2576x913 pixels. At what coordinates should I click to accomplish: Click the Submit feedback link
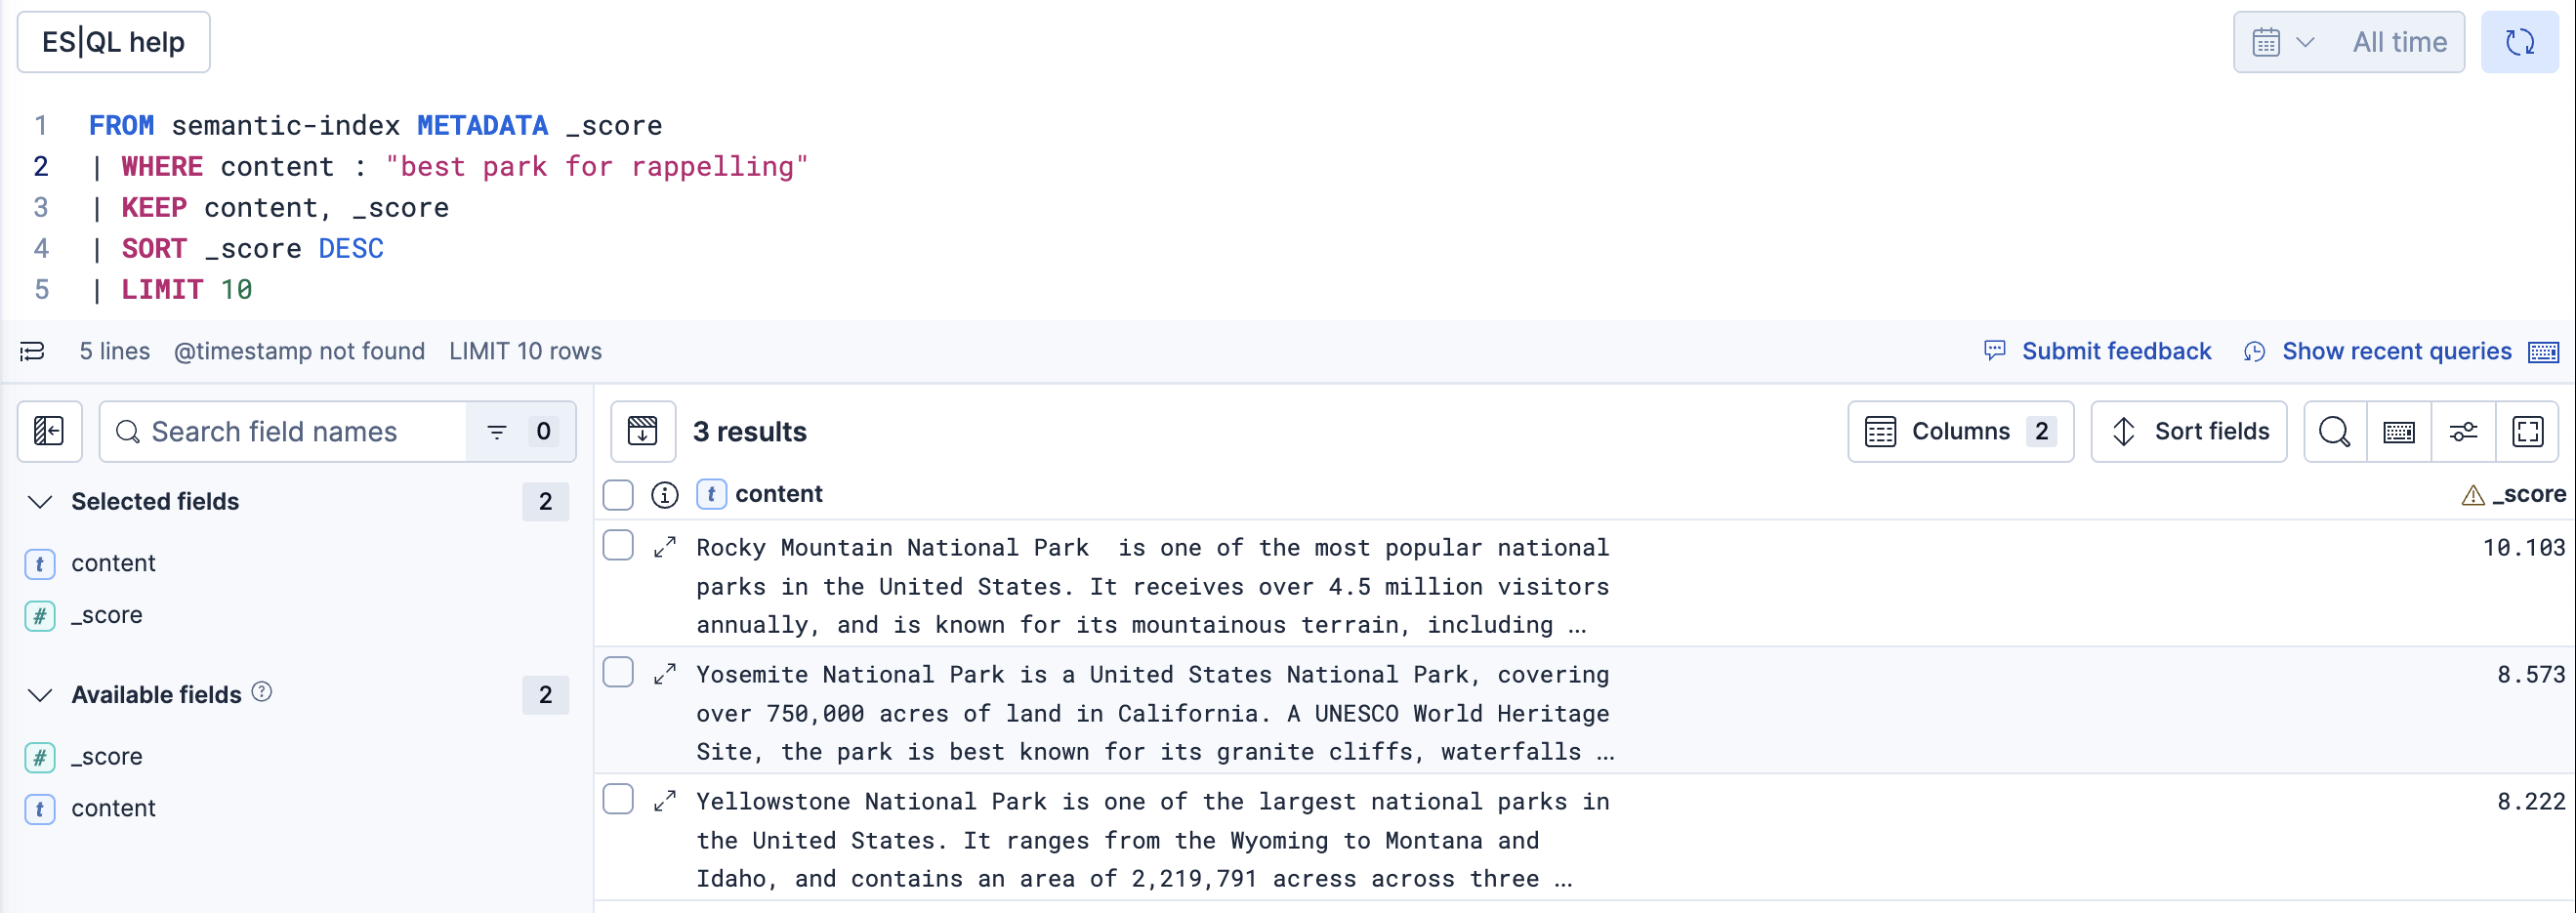click(x=2117, y=351)
